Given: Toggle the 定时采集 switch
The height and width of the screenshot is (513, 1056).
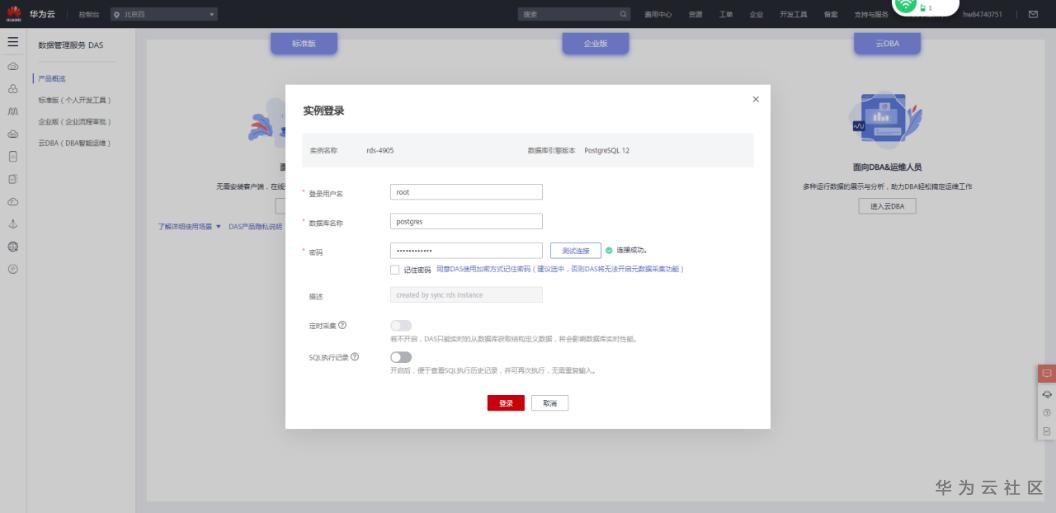Looking at the screenshot, I should [401, 326].
